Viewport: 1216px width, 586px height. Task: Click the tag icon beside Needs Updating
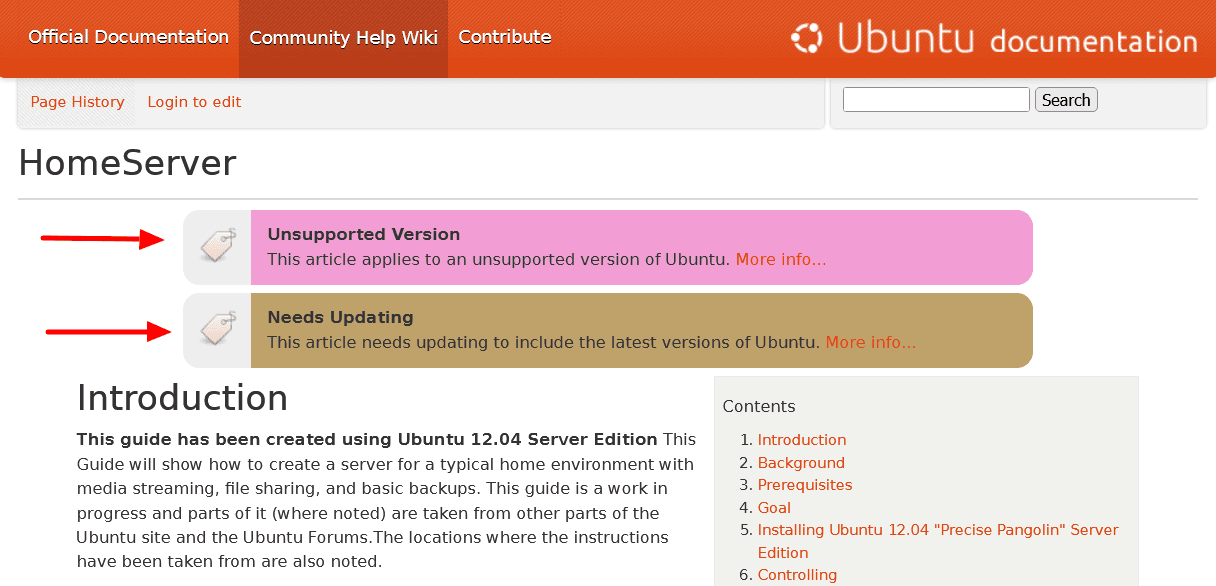tap(217, 329)
